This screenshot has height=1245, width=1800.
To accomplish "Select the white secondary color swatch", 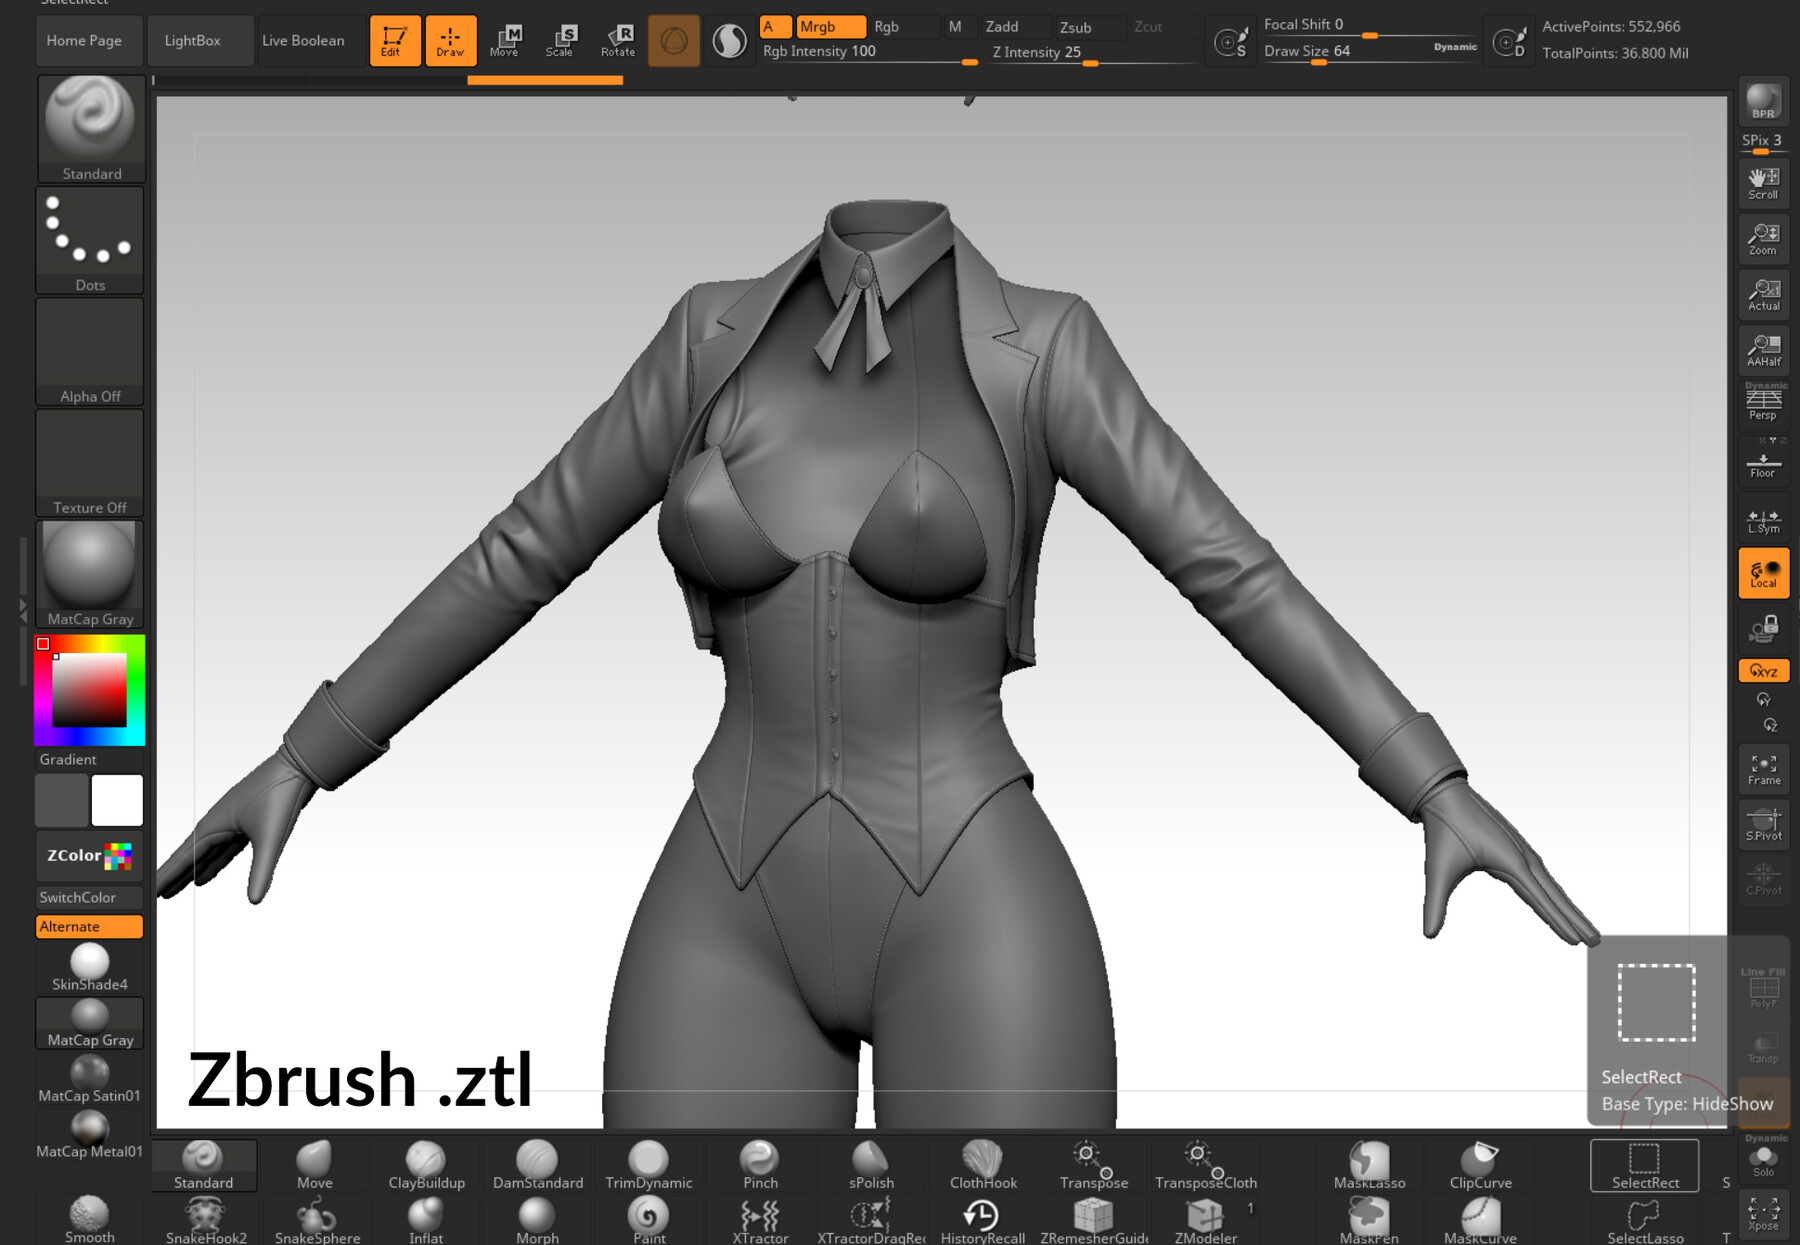I will 117,800.
